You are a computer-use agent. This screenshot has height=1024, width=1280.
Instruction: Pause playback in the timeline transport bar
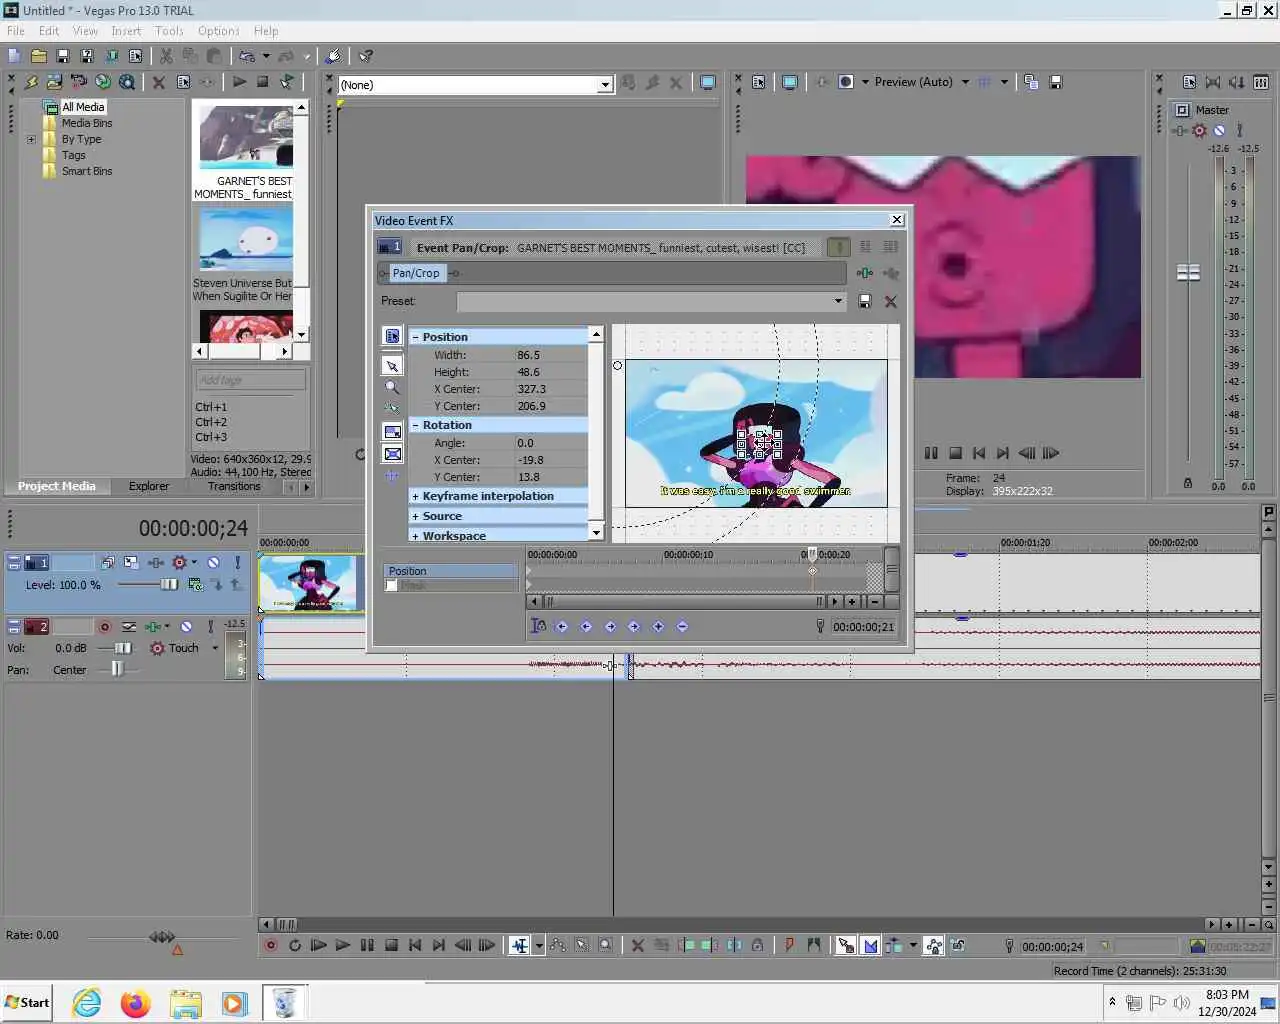click(367, 945)
